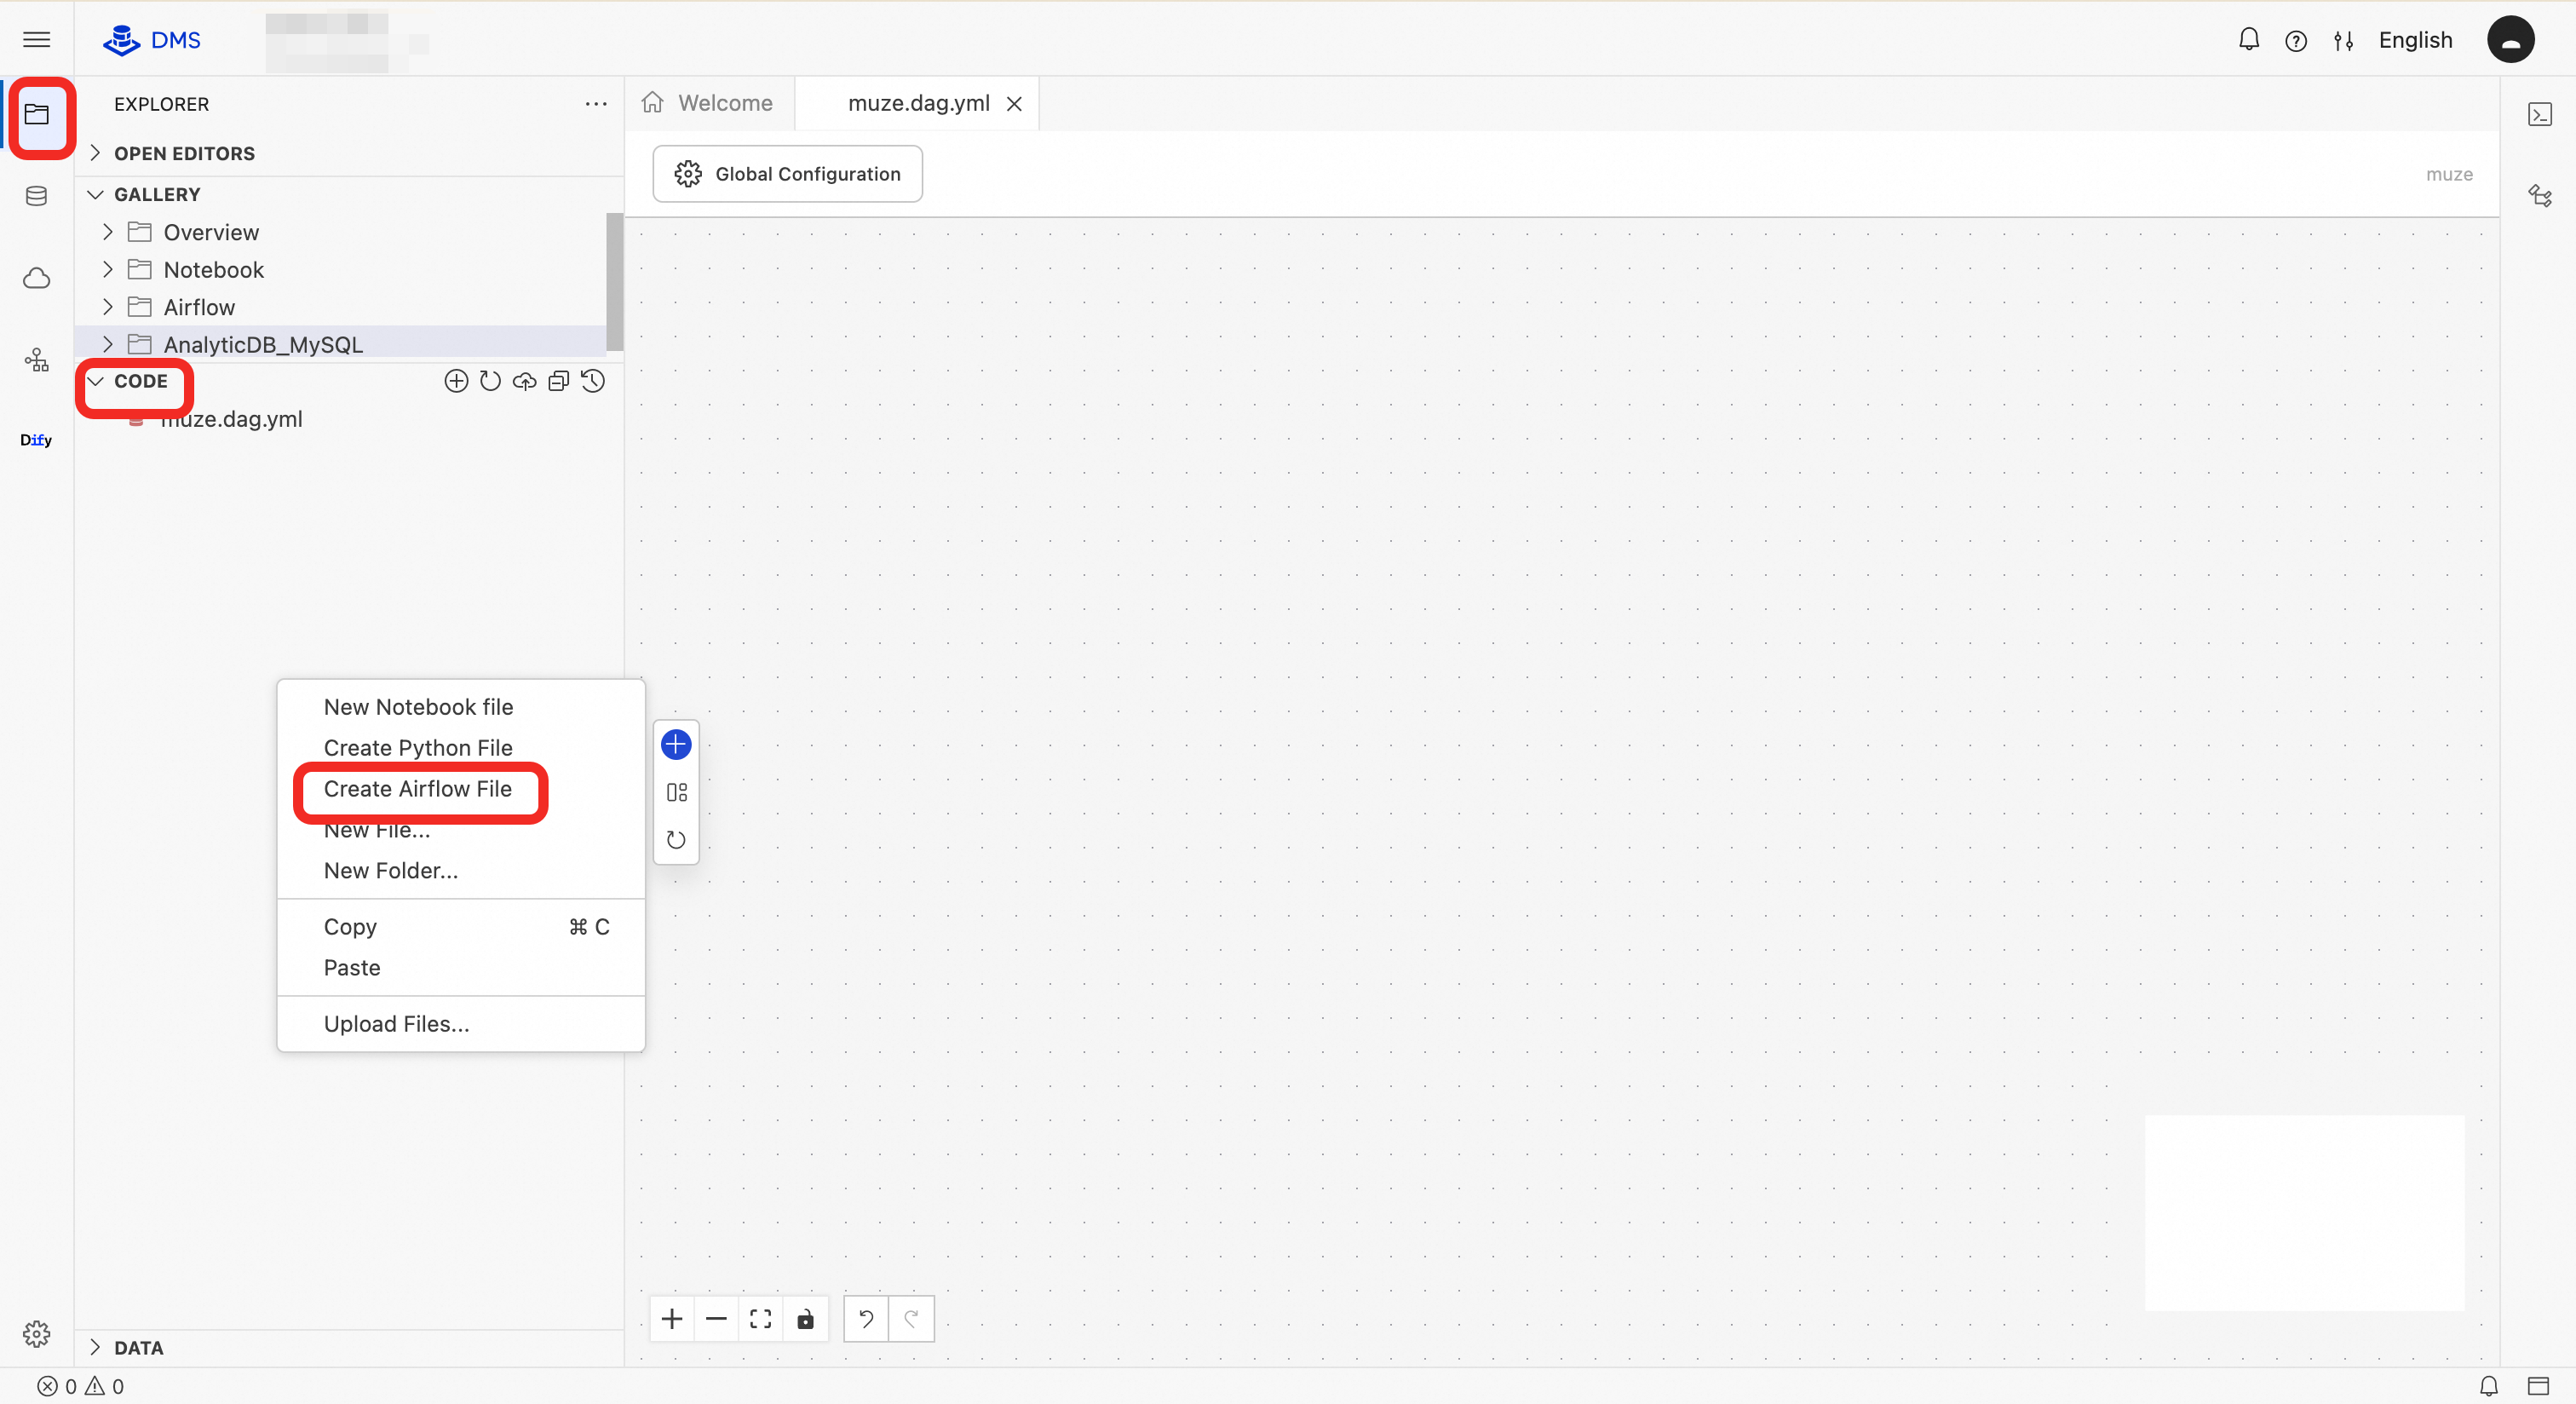
Task: Expand the Overview folder
Action: 108,232
